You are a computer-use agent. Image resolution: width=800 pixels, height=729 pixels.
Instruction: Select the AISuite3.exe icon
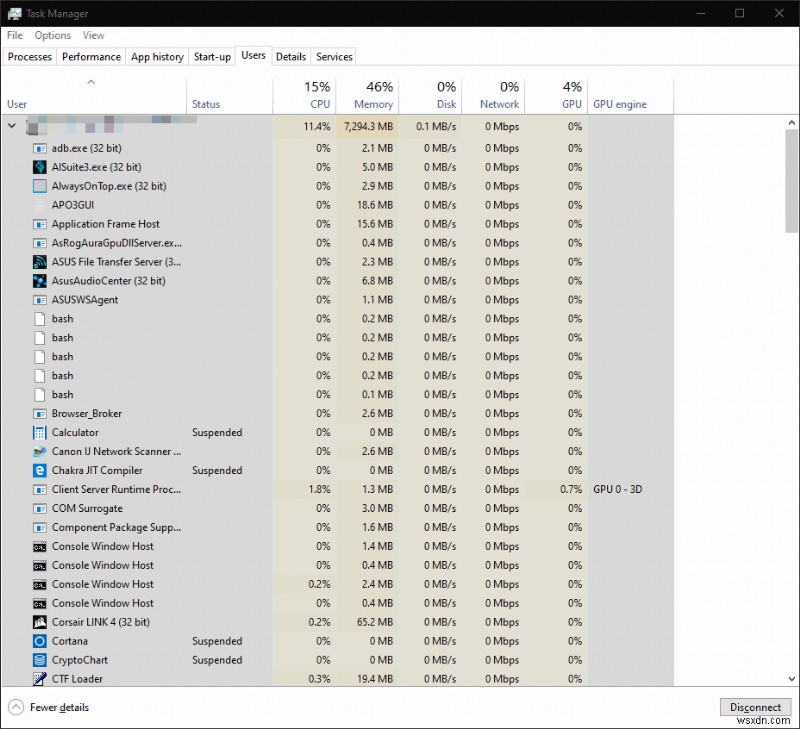point(40,166)
